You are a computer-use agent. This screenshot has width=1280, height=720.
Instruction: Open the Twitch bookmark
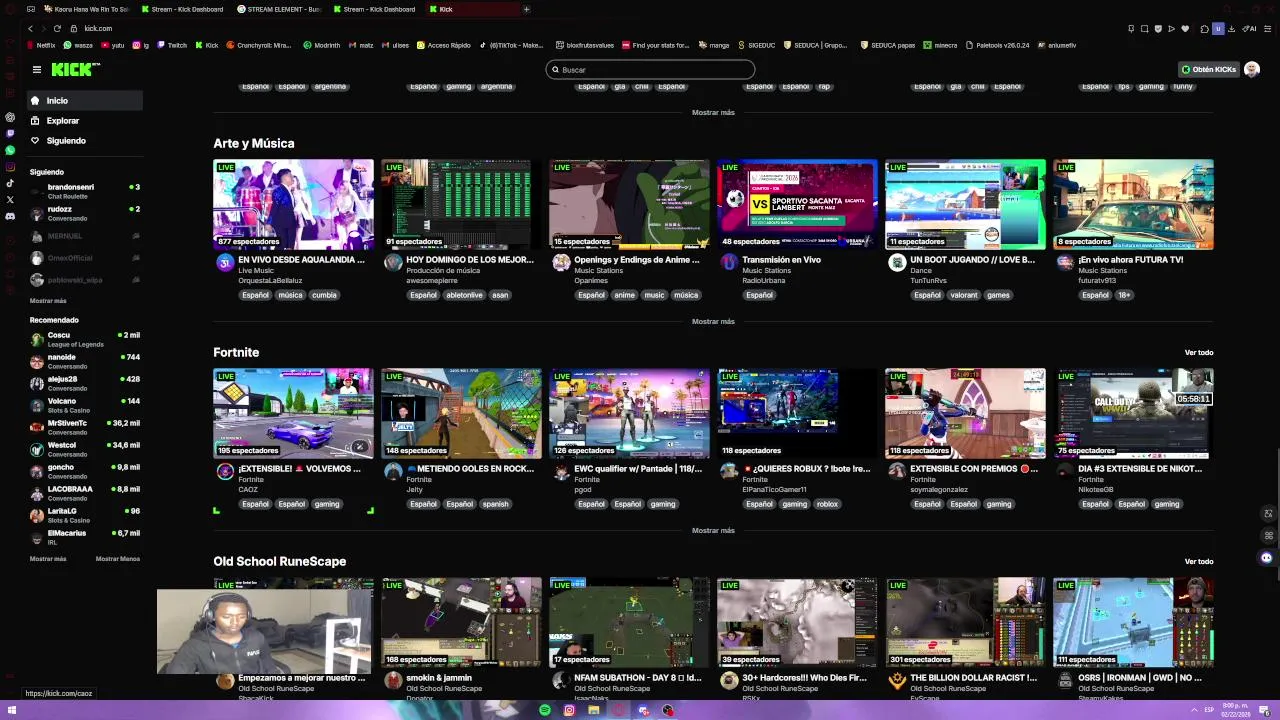click(x=172, y=45)
